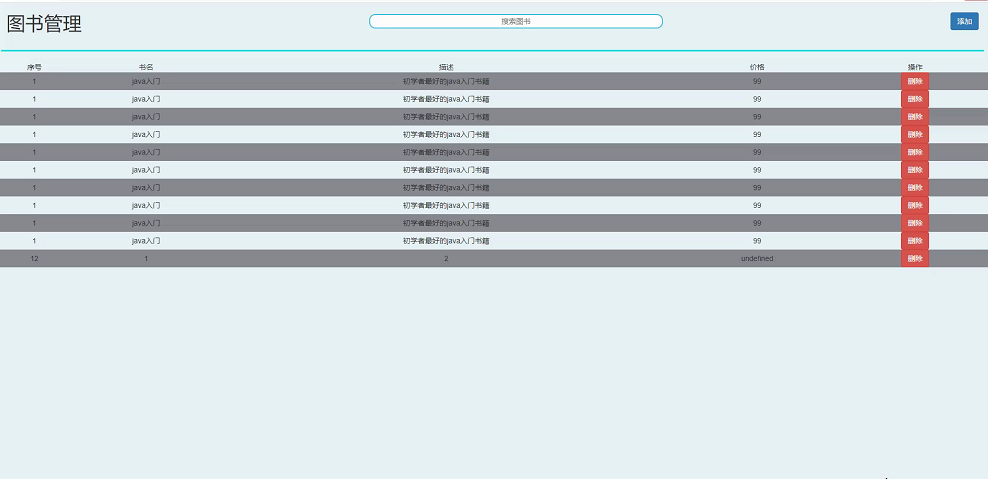The image size is (988, 479).
Task: Delete the first book in the table
Action: click(914, 81)
